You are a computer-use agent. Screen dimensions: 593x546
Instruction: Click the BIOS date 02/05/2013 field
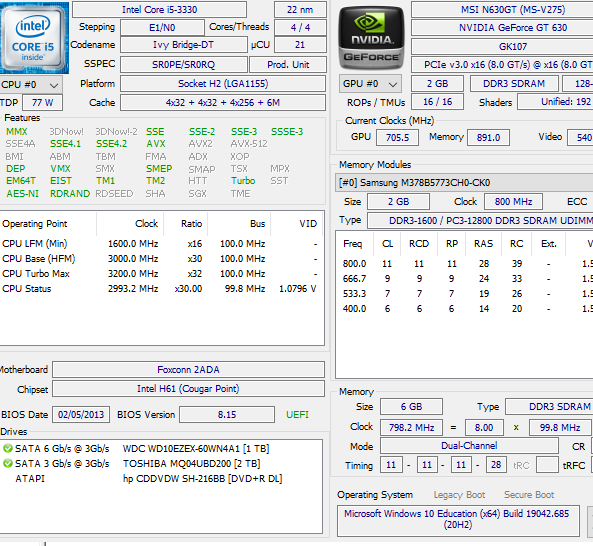(81, 414)
